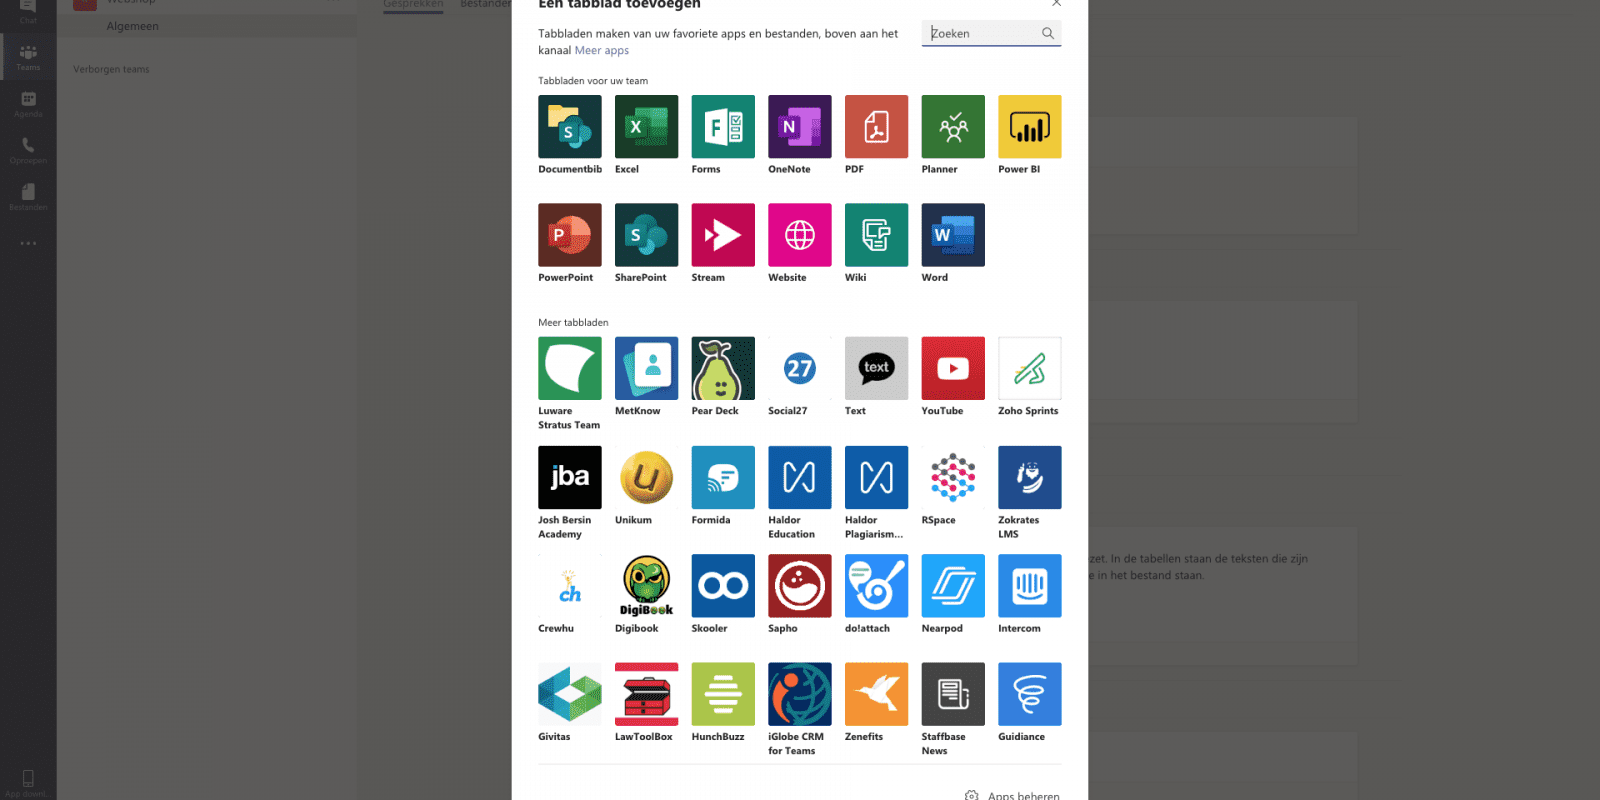Choose the Social27 app
The height and width of the screenshot is (800, 1600).
tap(800, 368)
